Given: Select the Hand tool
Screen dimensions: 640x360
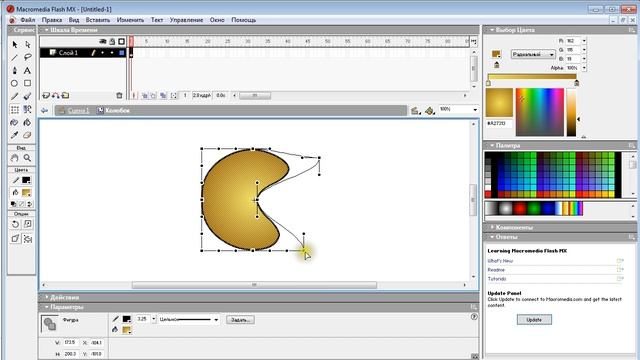Looking at the screenshot, I should (15, 158).
